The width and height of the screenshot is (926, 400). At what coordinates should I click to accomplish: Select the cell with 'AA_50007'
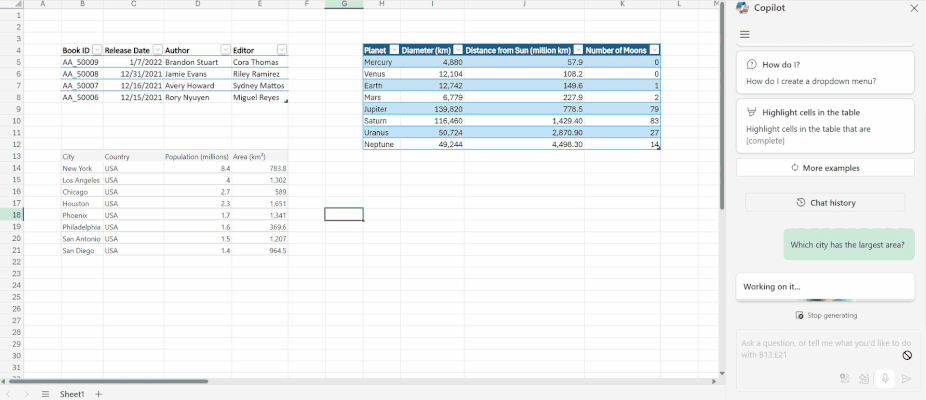click(x=82, y=86)
